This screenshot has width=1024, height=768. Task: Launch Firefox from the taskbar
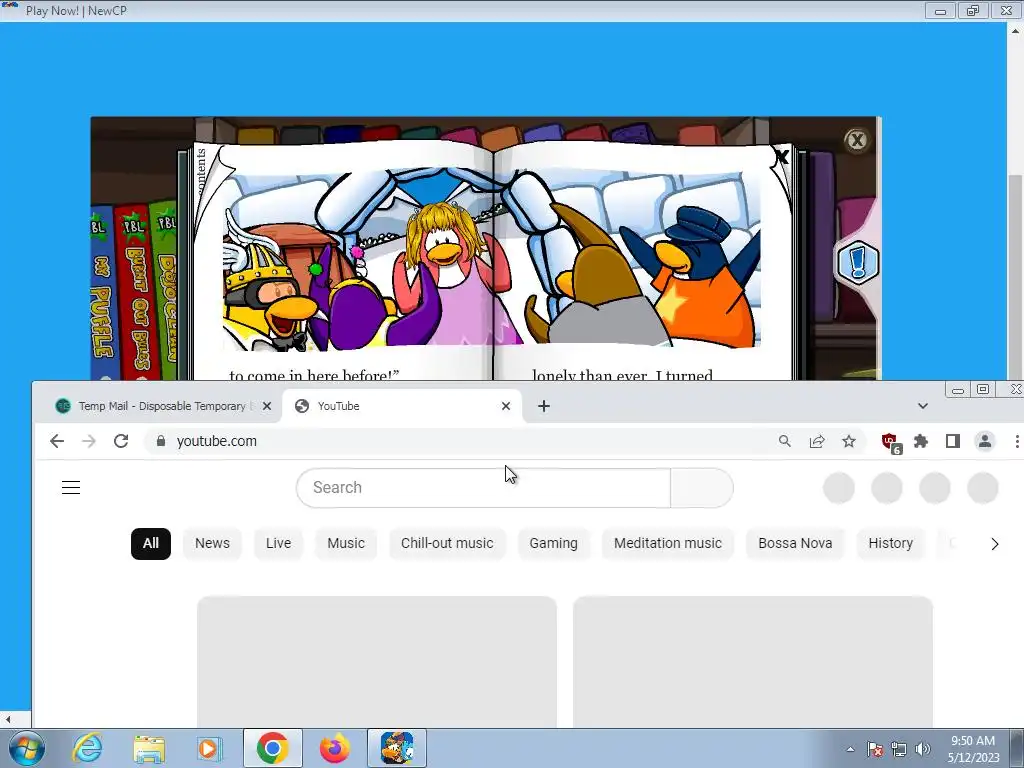coord(334,748)
